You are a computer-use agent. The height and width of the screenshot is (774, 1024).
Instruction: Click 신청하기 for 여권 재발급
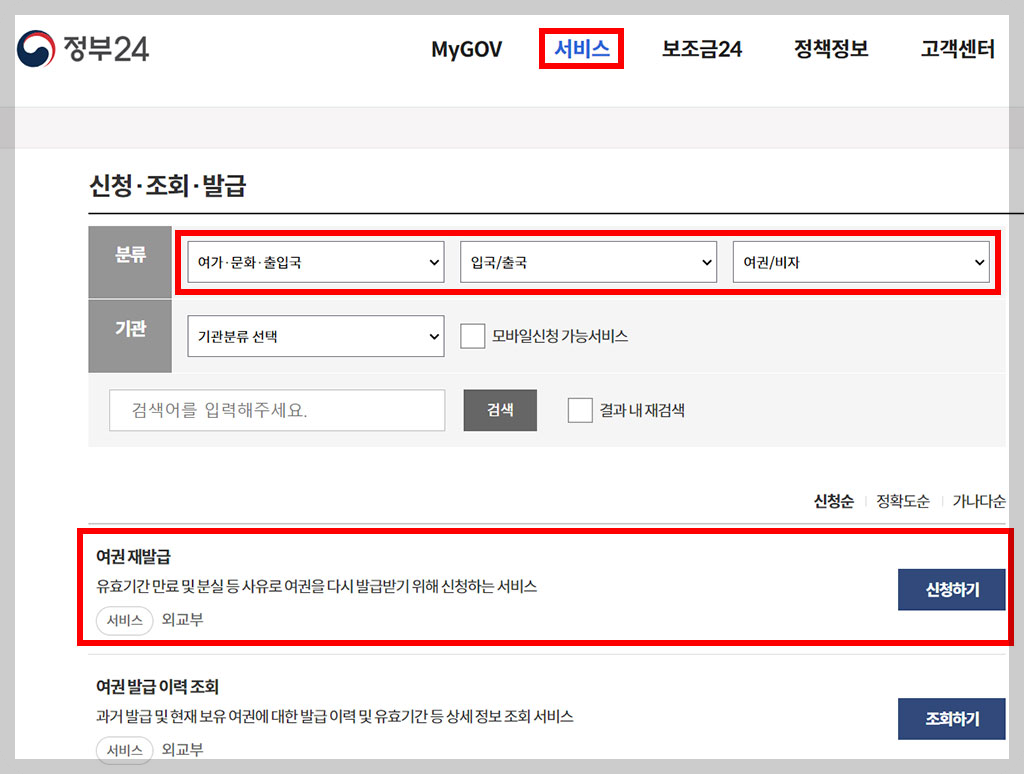[951, 589]
